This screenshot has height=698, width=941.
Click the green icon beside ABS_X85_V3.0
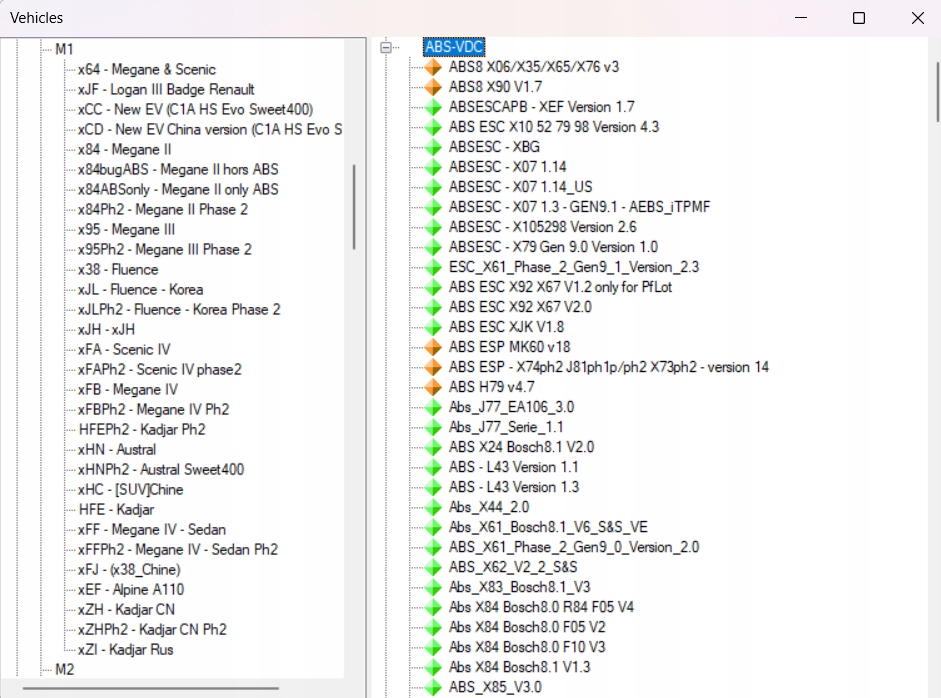click(x=433, y=687)
